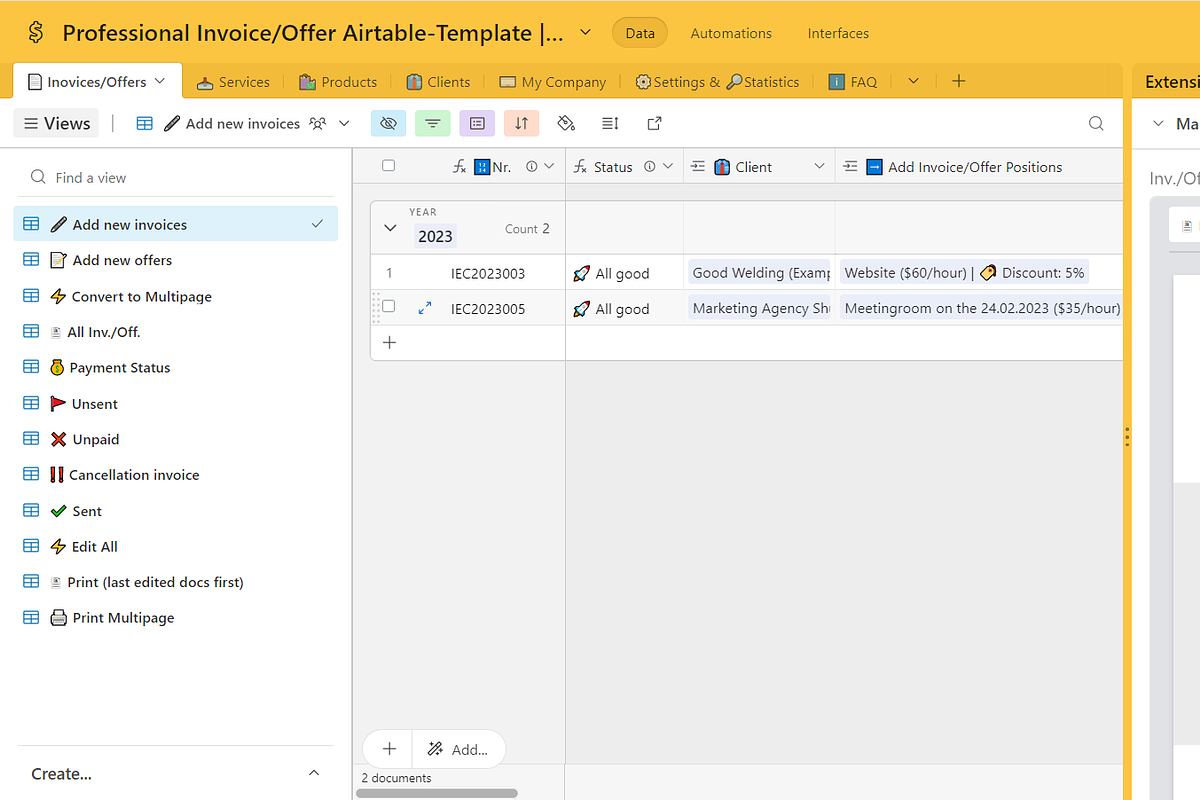Open the view name dropdown chevron in the toolbar
This screenshot has height=800, width=1200.
point(345,123)
